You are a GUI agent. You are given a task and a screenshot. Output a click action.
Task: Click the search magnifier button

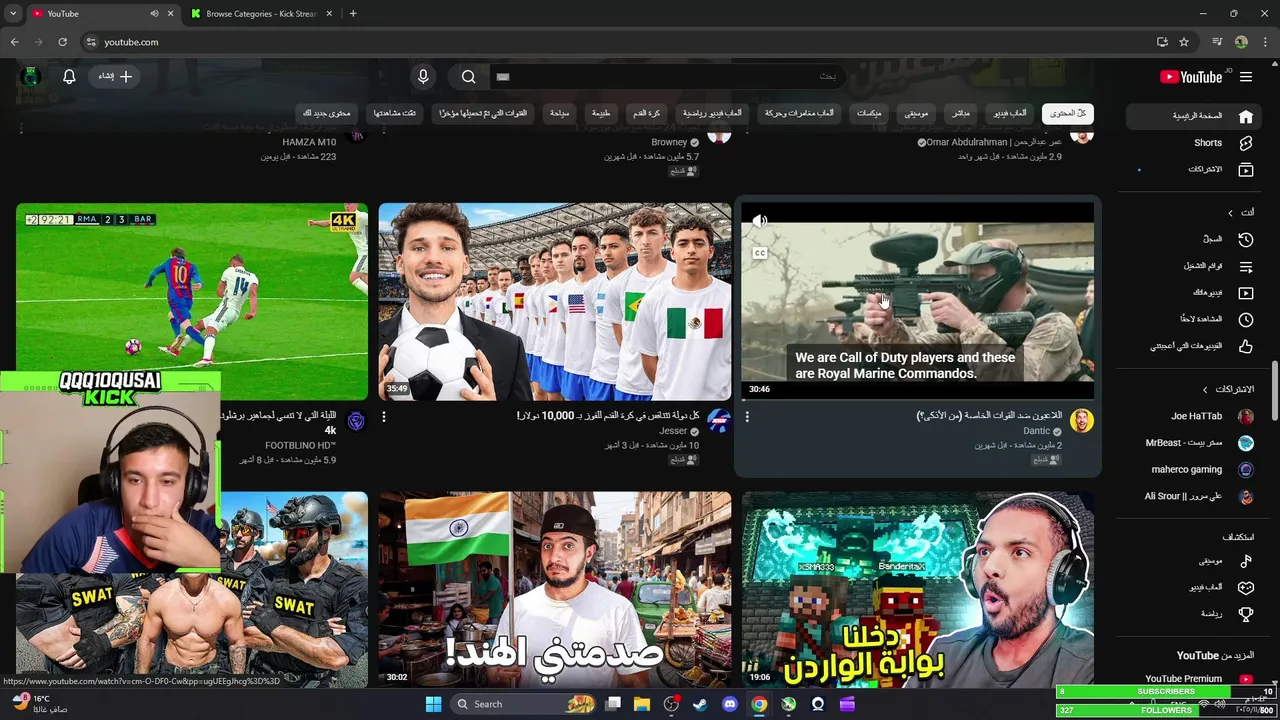click(469, 77)
